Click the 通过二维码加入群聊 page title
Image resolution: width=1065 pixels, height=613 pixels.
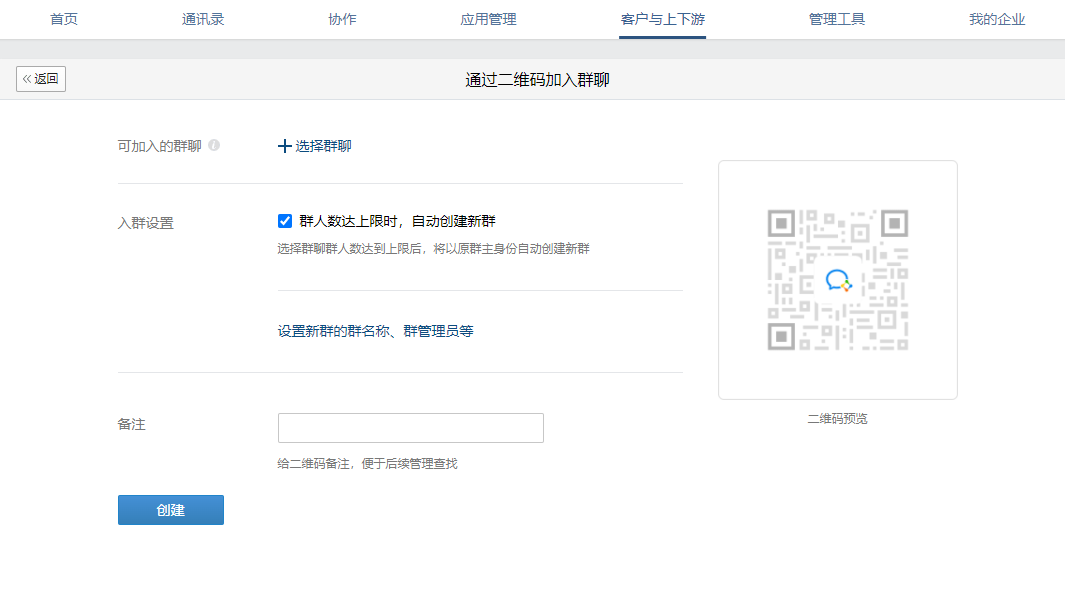(537, 80)
